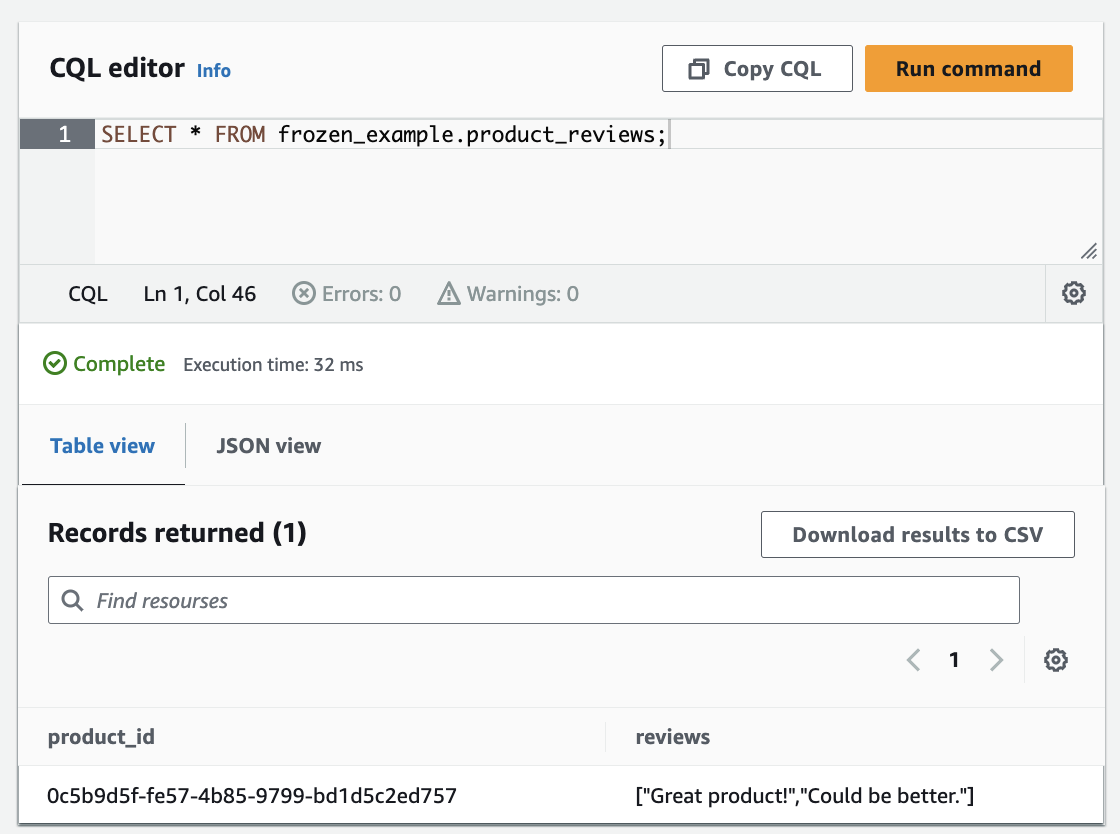This screenshot has height=834, width=1120.
Task: Switch to the JSON view tab
Action: (268, 446)
